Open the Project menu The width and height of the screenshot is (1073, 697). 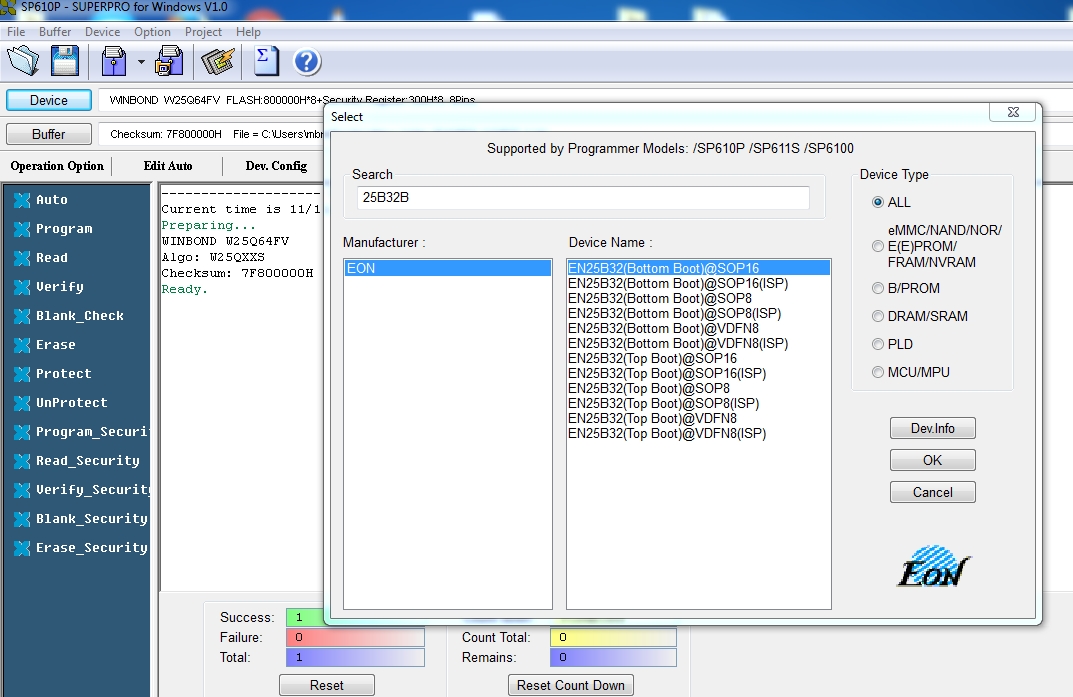(x=203, y=32)
